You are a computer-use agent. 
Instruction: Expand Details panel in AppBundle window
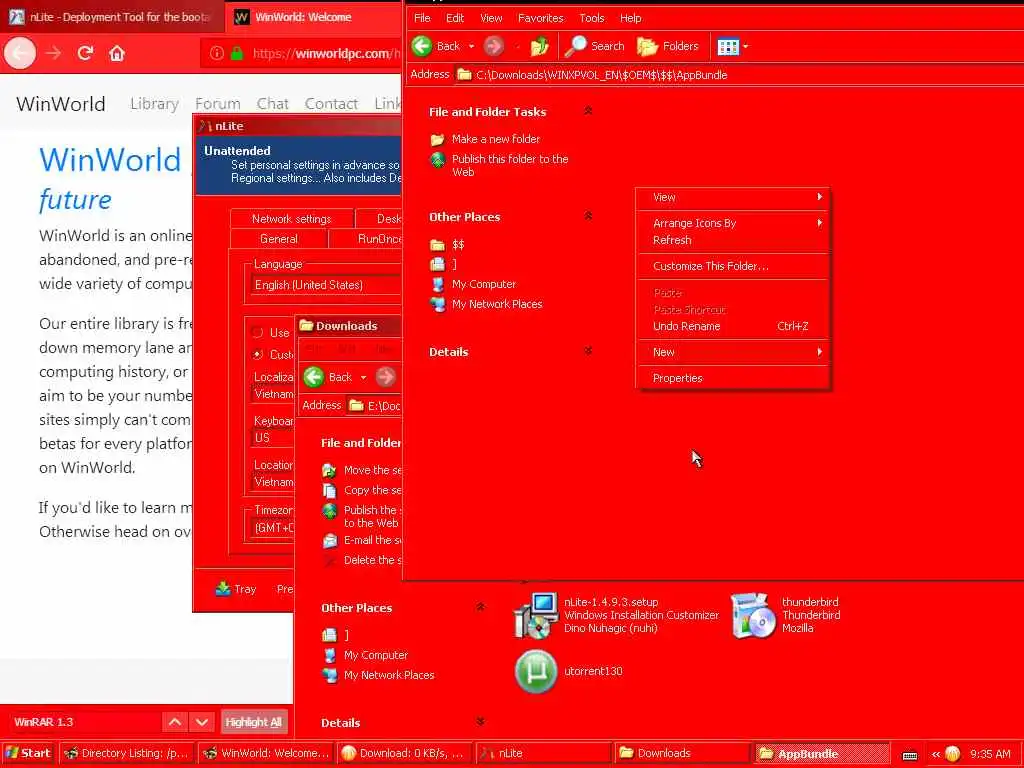pos(588,351)
